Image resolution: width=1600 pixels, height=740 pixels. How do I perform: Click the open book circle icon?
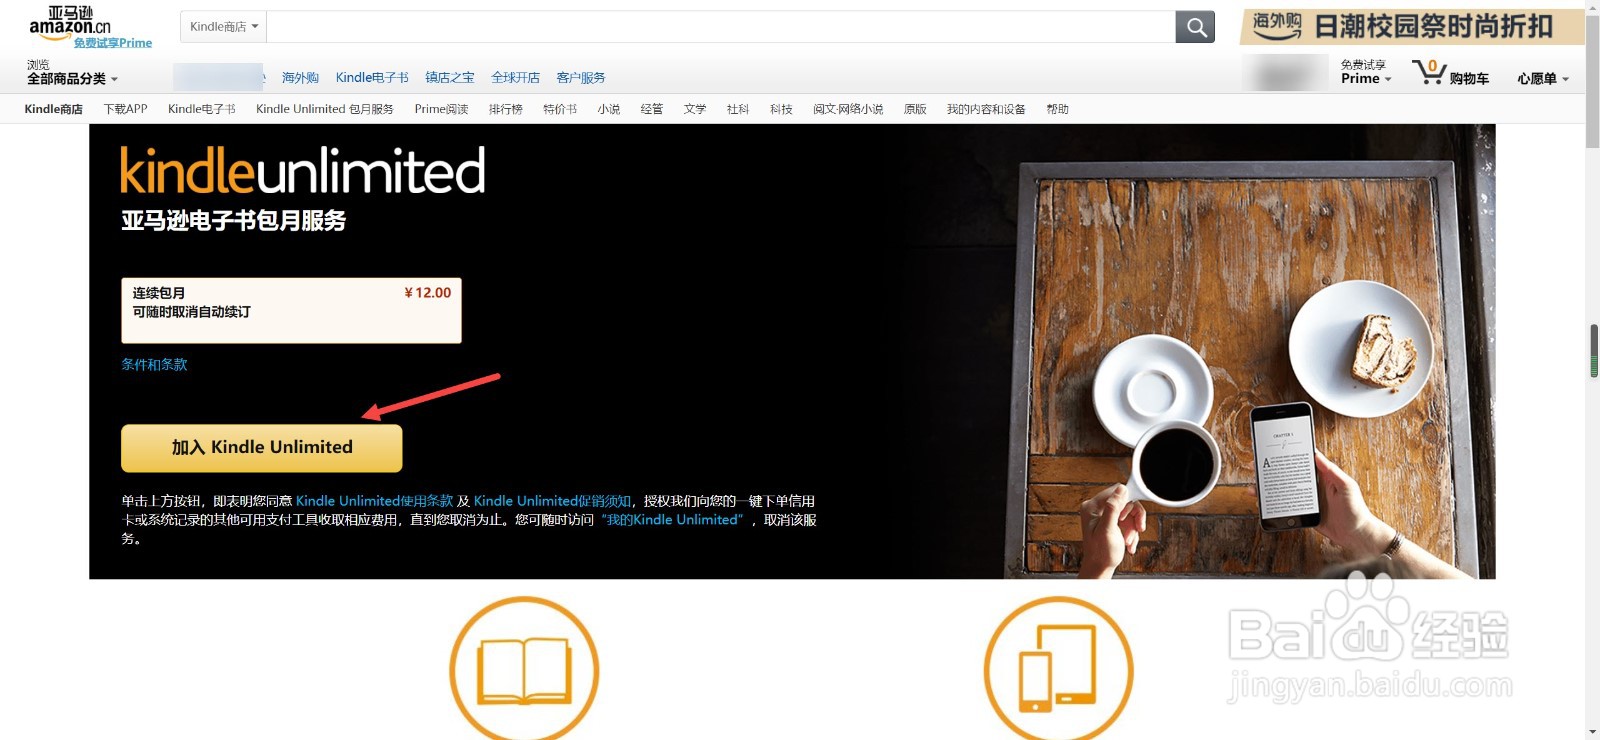(x=524, y=671)
